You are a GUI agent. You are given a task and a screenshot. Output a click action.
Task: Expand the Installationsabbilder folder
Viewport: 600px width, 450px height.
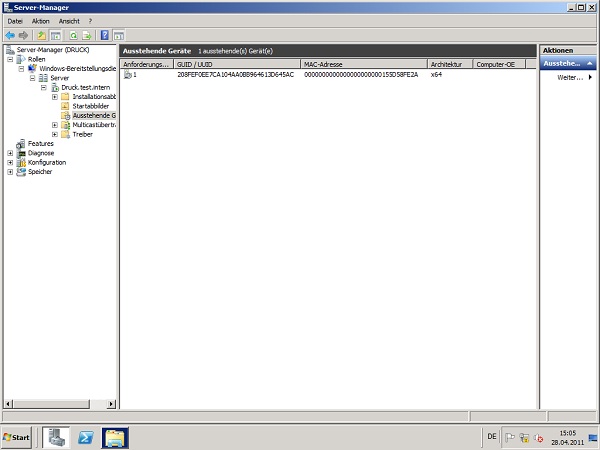click(x=55, y=97)
